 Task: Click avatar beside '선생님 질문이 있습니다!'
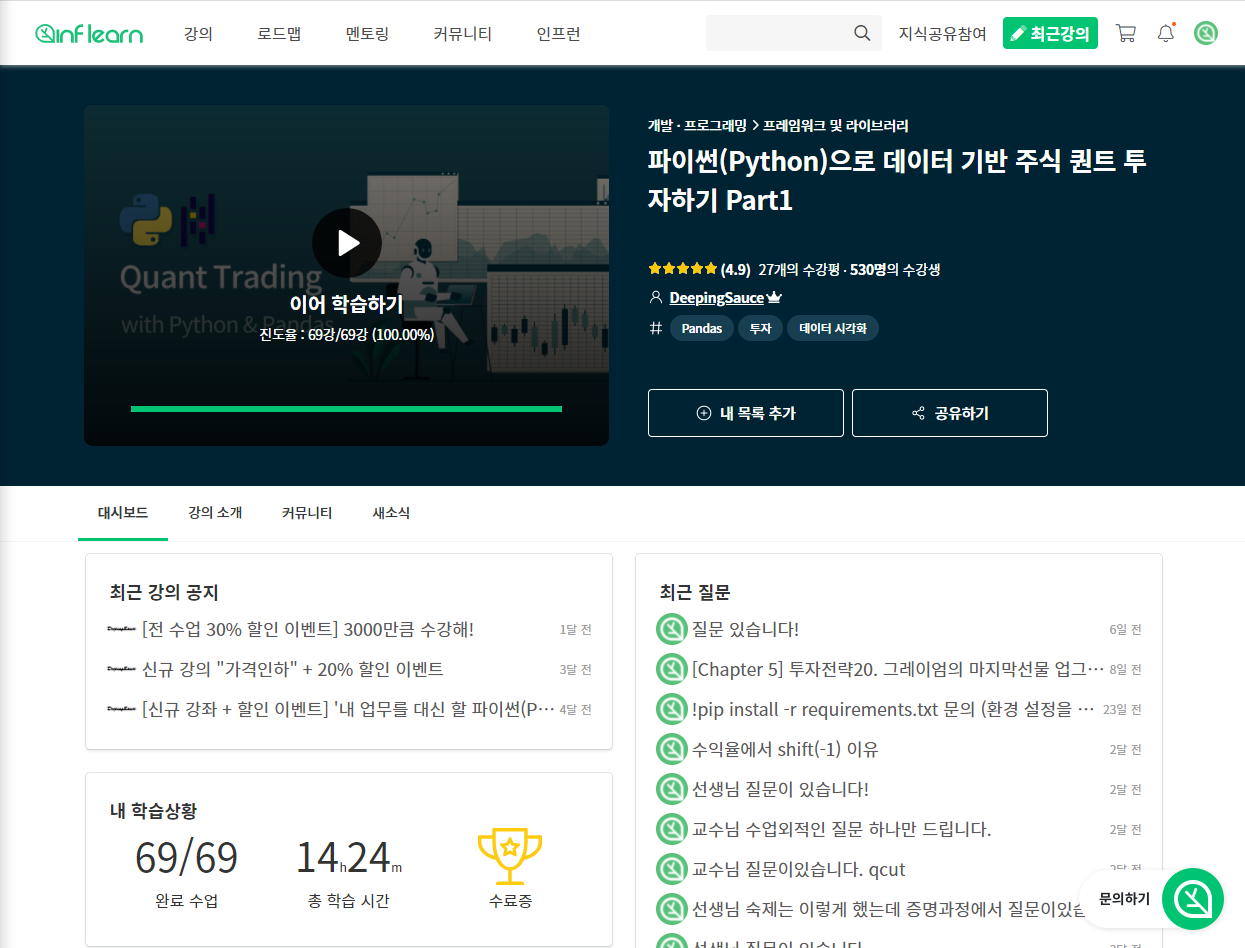click(x=671, y=789)
